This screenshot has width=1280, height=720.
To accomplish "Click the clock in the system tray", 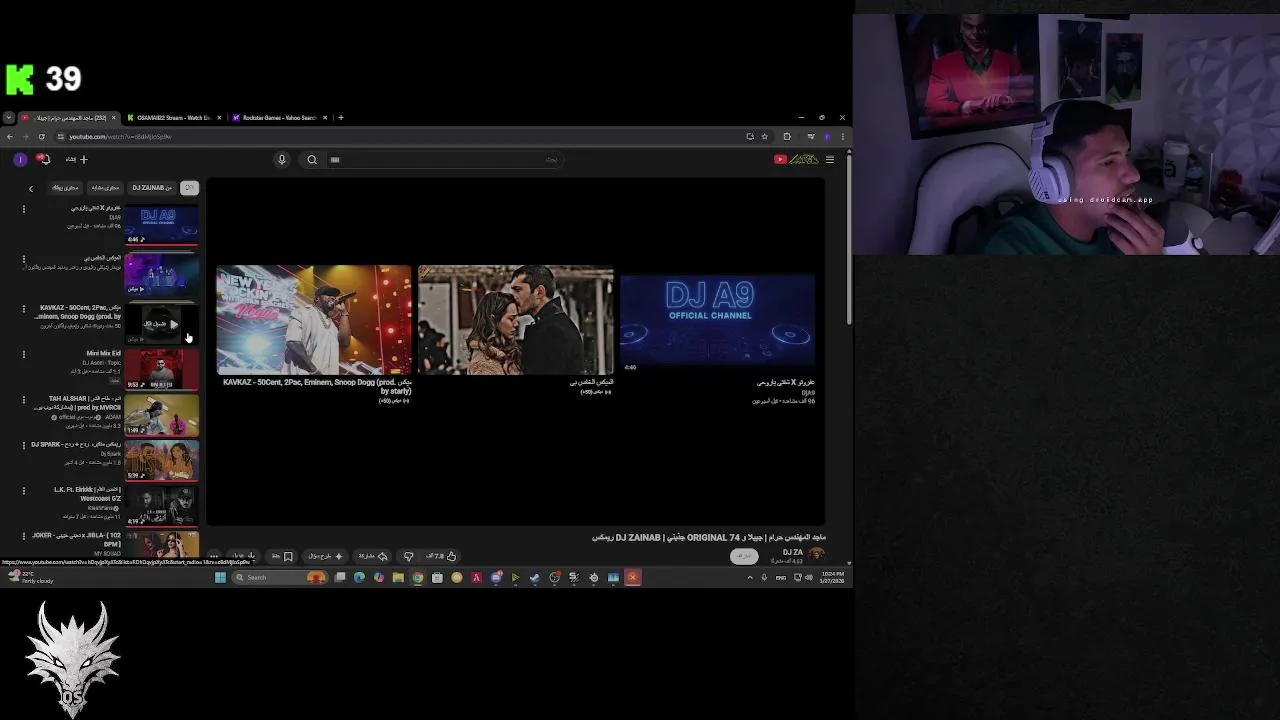I will click(831, 577).
